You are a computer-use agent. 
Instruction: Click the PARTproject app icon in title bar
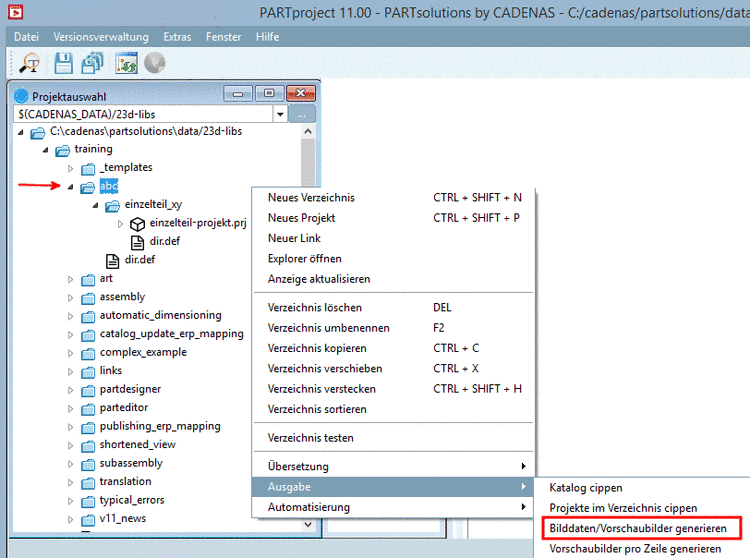(x=16, y=11)
